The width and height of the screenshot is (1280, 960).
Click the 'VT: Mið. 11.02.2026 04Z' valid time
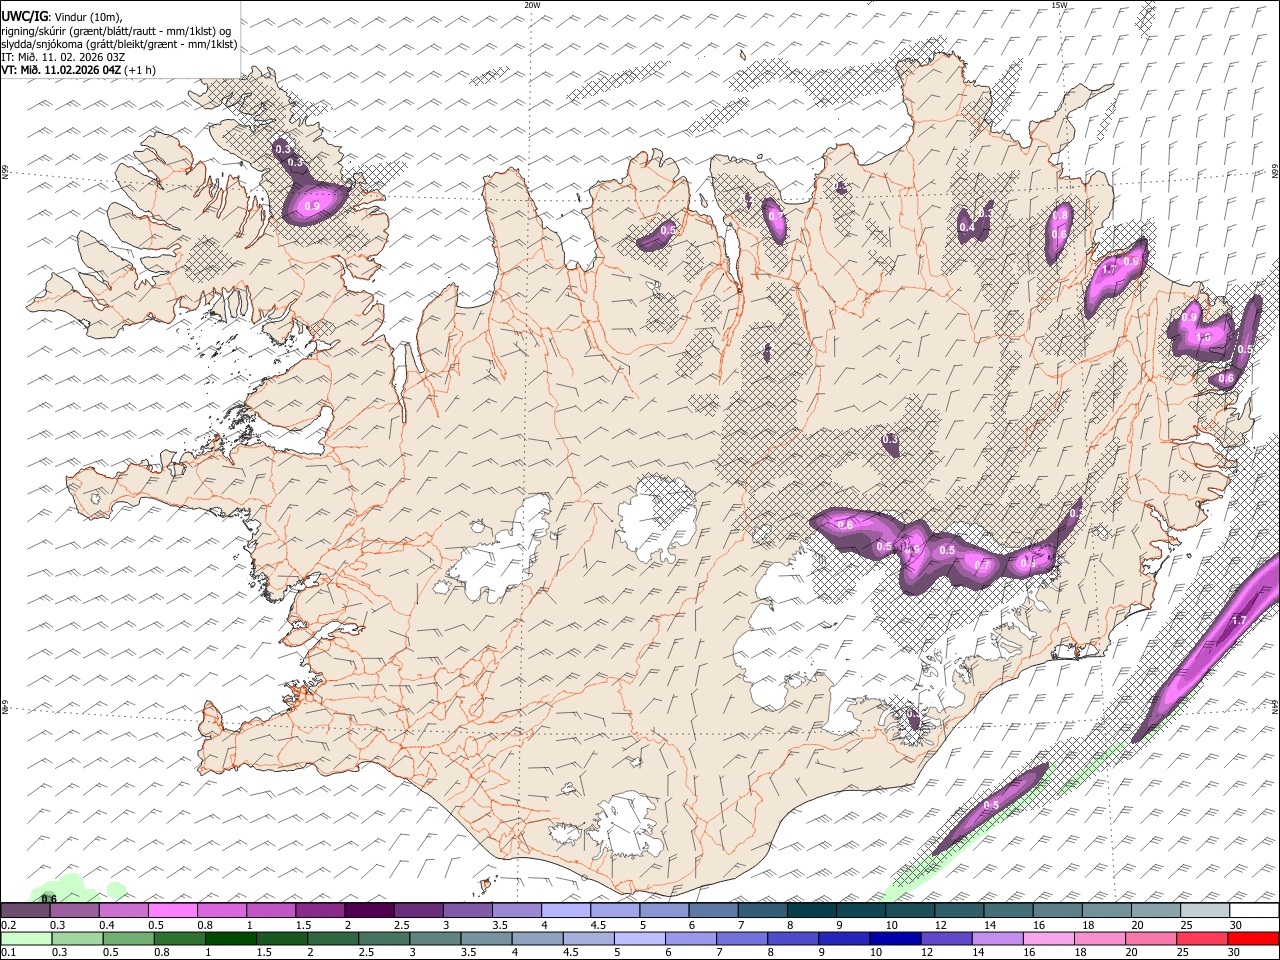point(62,70)
